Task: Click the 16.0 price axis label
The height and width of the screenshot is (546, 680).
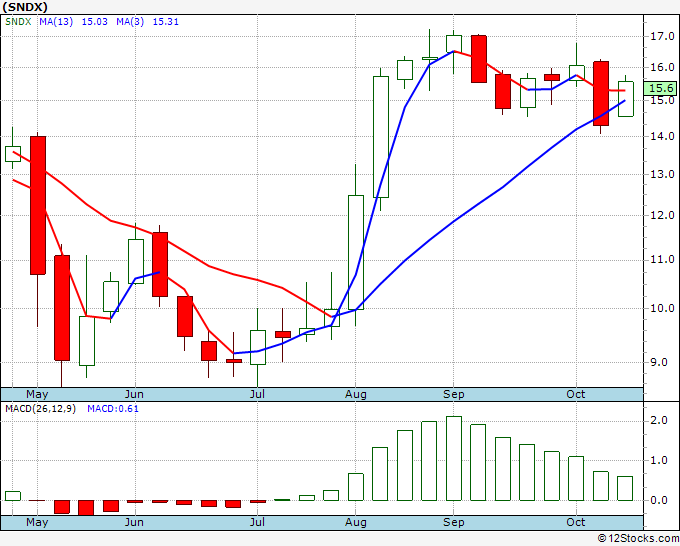Action: 662,67
